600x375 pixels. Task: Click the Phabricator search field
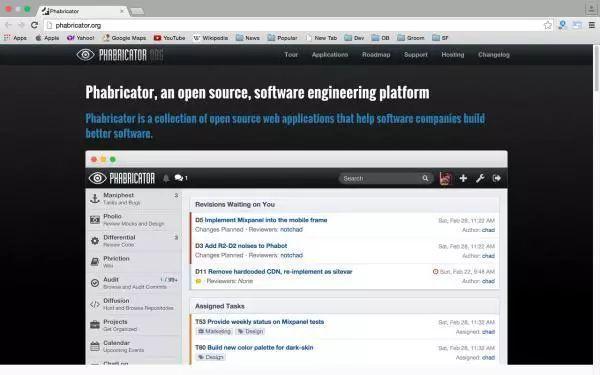pyautogui.click(x=386, y=178)
